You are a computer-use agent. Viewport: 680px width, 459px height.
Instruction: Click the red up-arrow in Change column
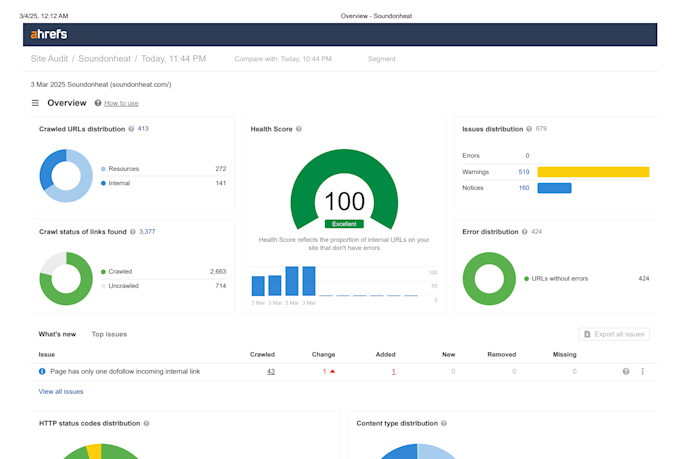click(x=333, y=371)
